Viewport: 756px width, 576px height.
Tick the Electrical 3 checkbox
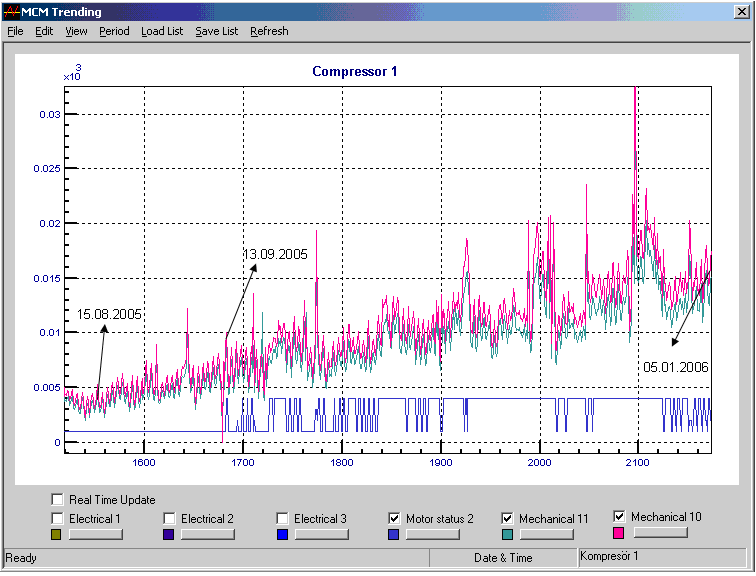pos(283,519)
